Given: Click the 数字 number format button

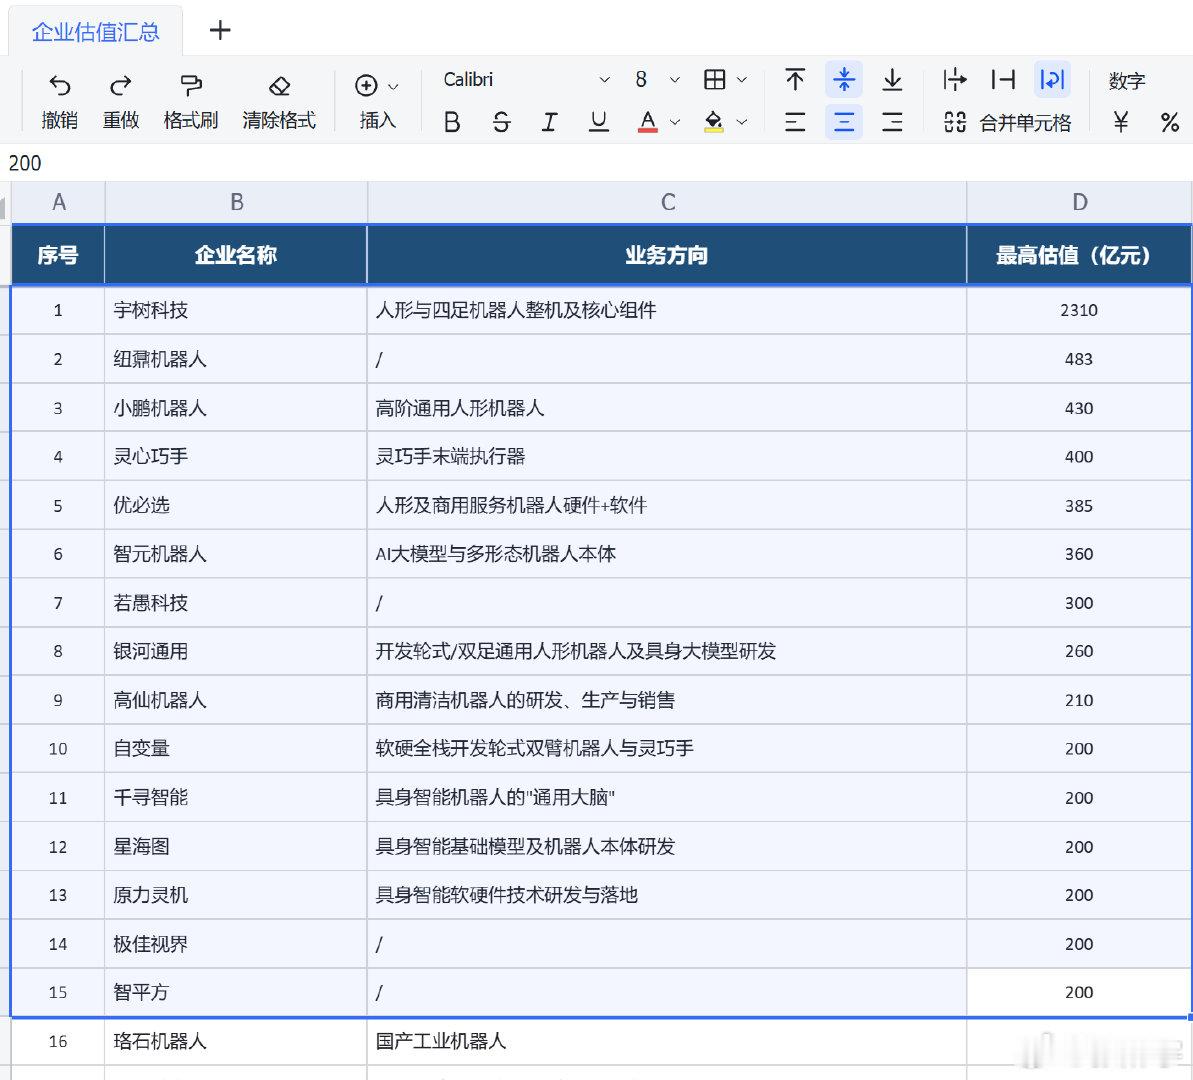Looking at the screenshot, I should click(x=1127, y=80).
